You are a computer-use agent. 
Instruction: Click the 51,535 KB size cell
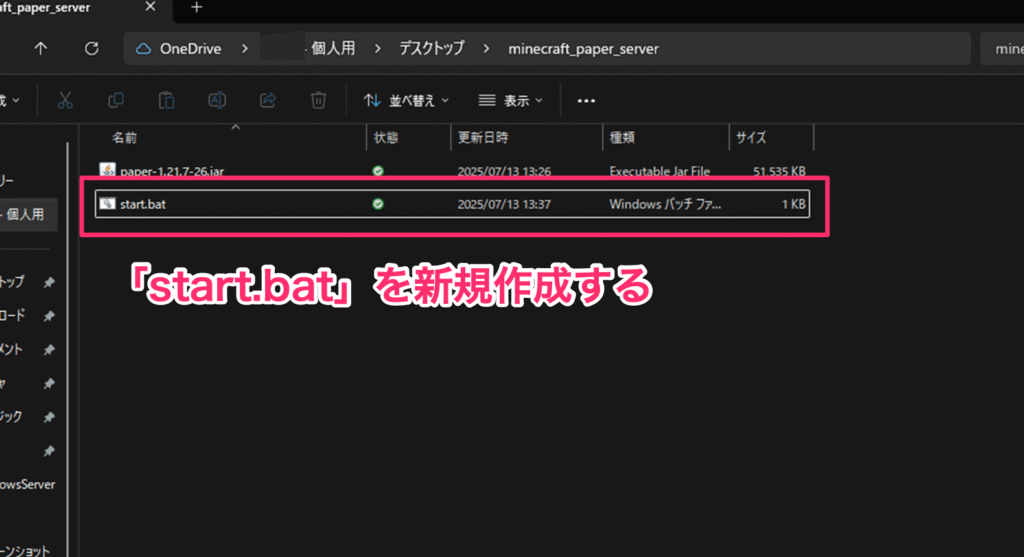pyautogui.click(x=779, y=171)
